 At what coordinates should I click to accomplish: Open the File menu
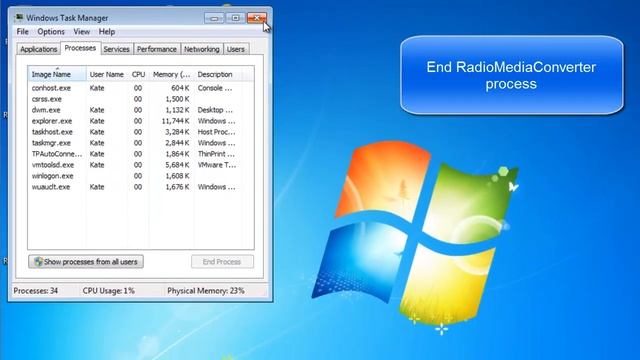point(22,32)
